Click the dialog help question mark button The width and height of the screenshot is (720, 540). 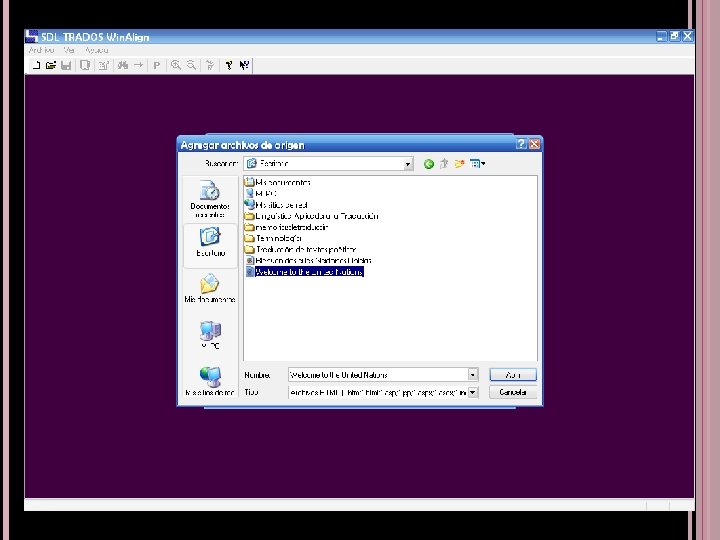pos(521,144)
